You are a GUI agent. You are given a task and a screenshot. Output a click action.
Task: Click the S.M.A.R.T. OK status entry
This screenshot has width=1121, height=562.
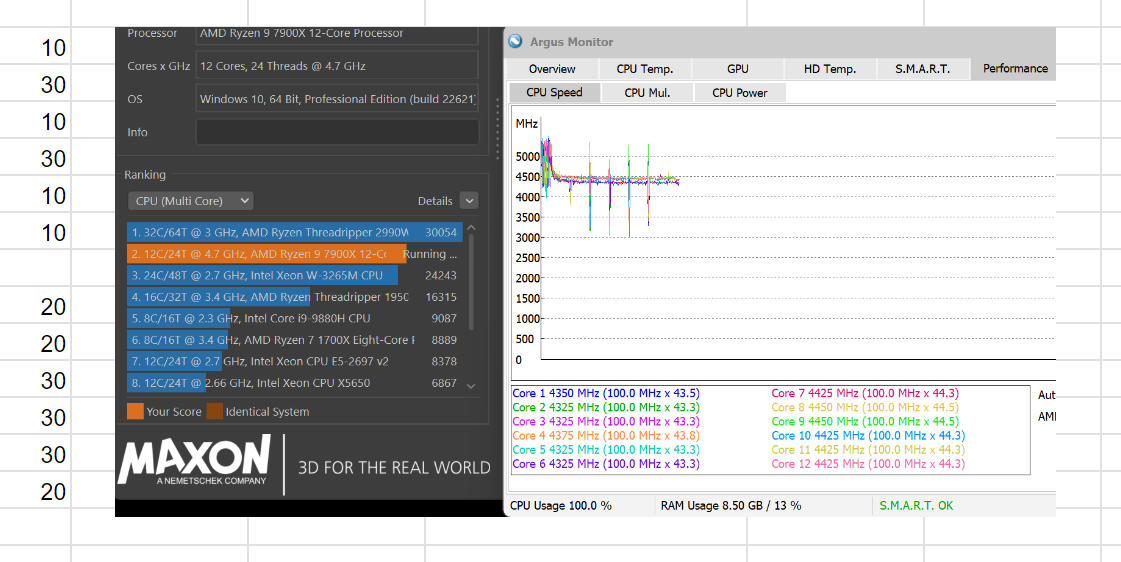tap(916, 506)
